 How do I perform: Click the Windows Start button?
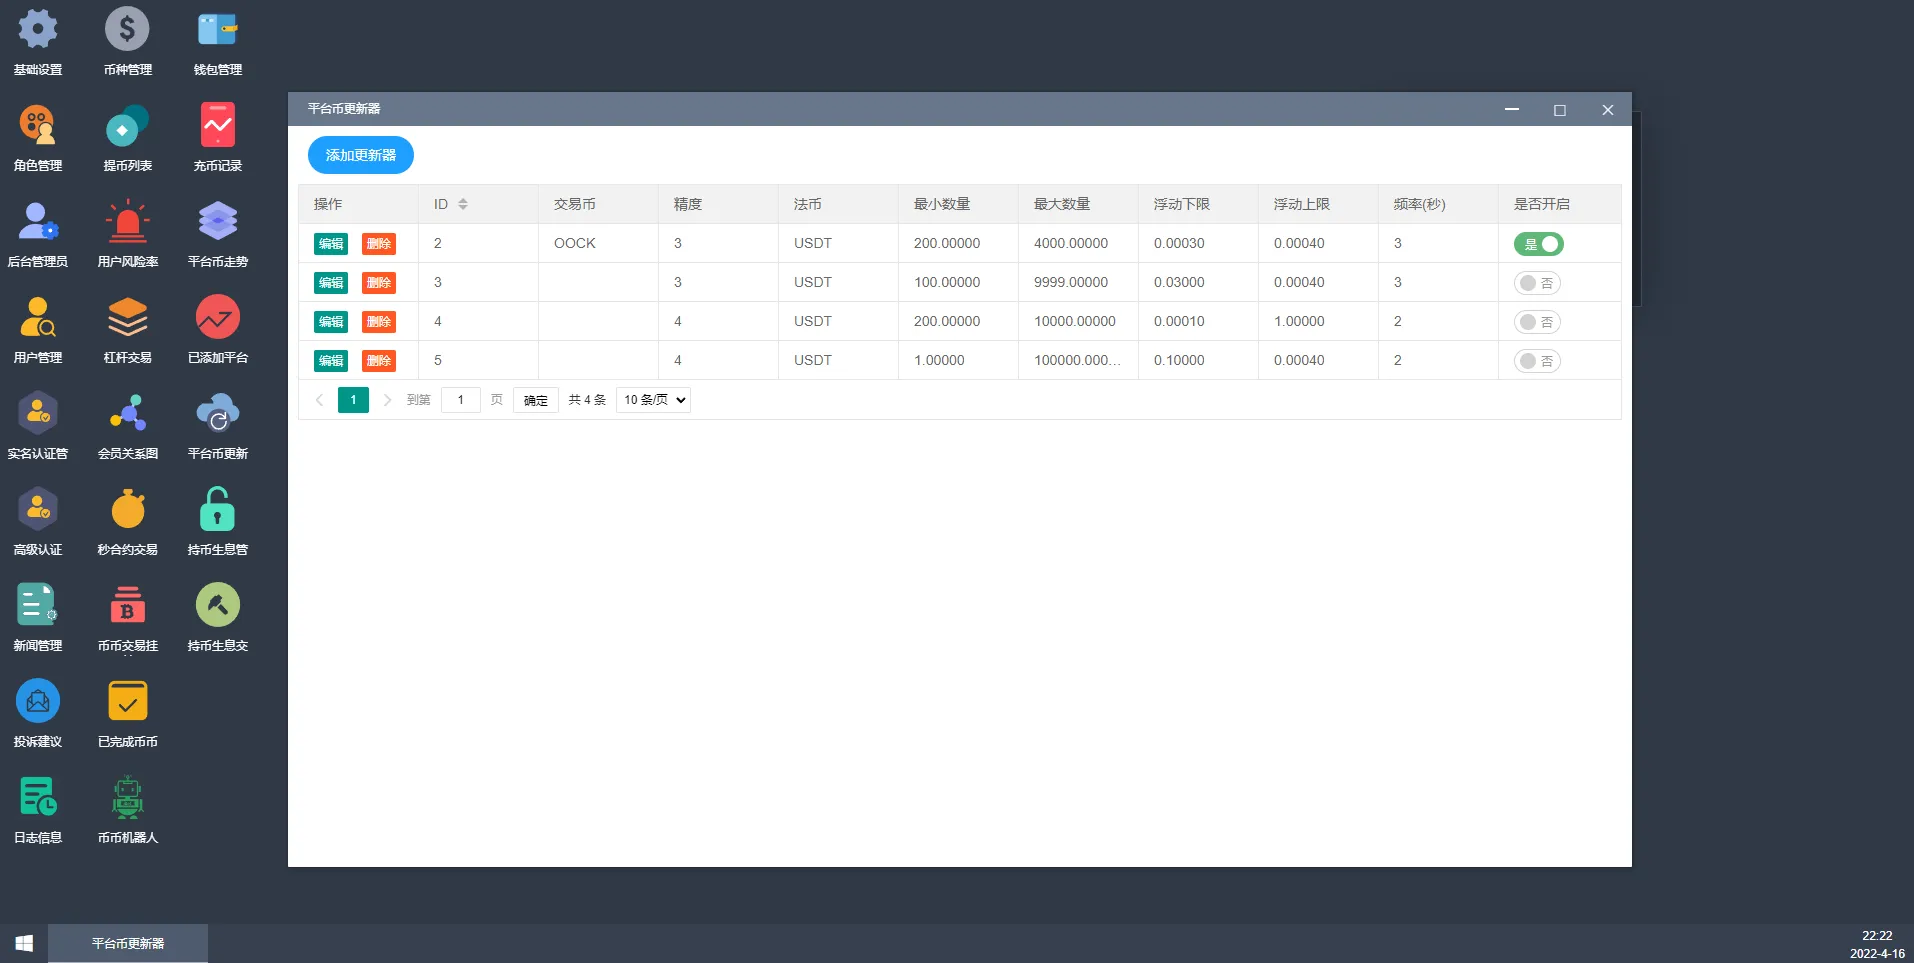click(x=22, y=943)
